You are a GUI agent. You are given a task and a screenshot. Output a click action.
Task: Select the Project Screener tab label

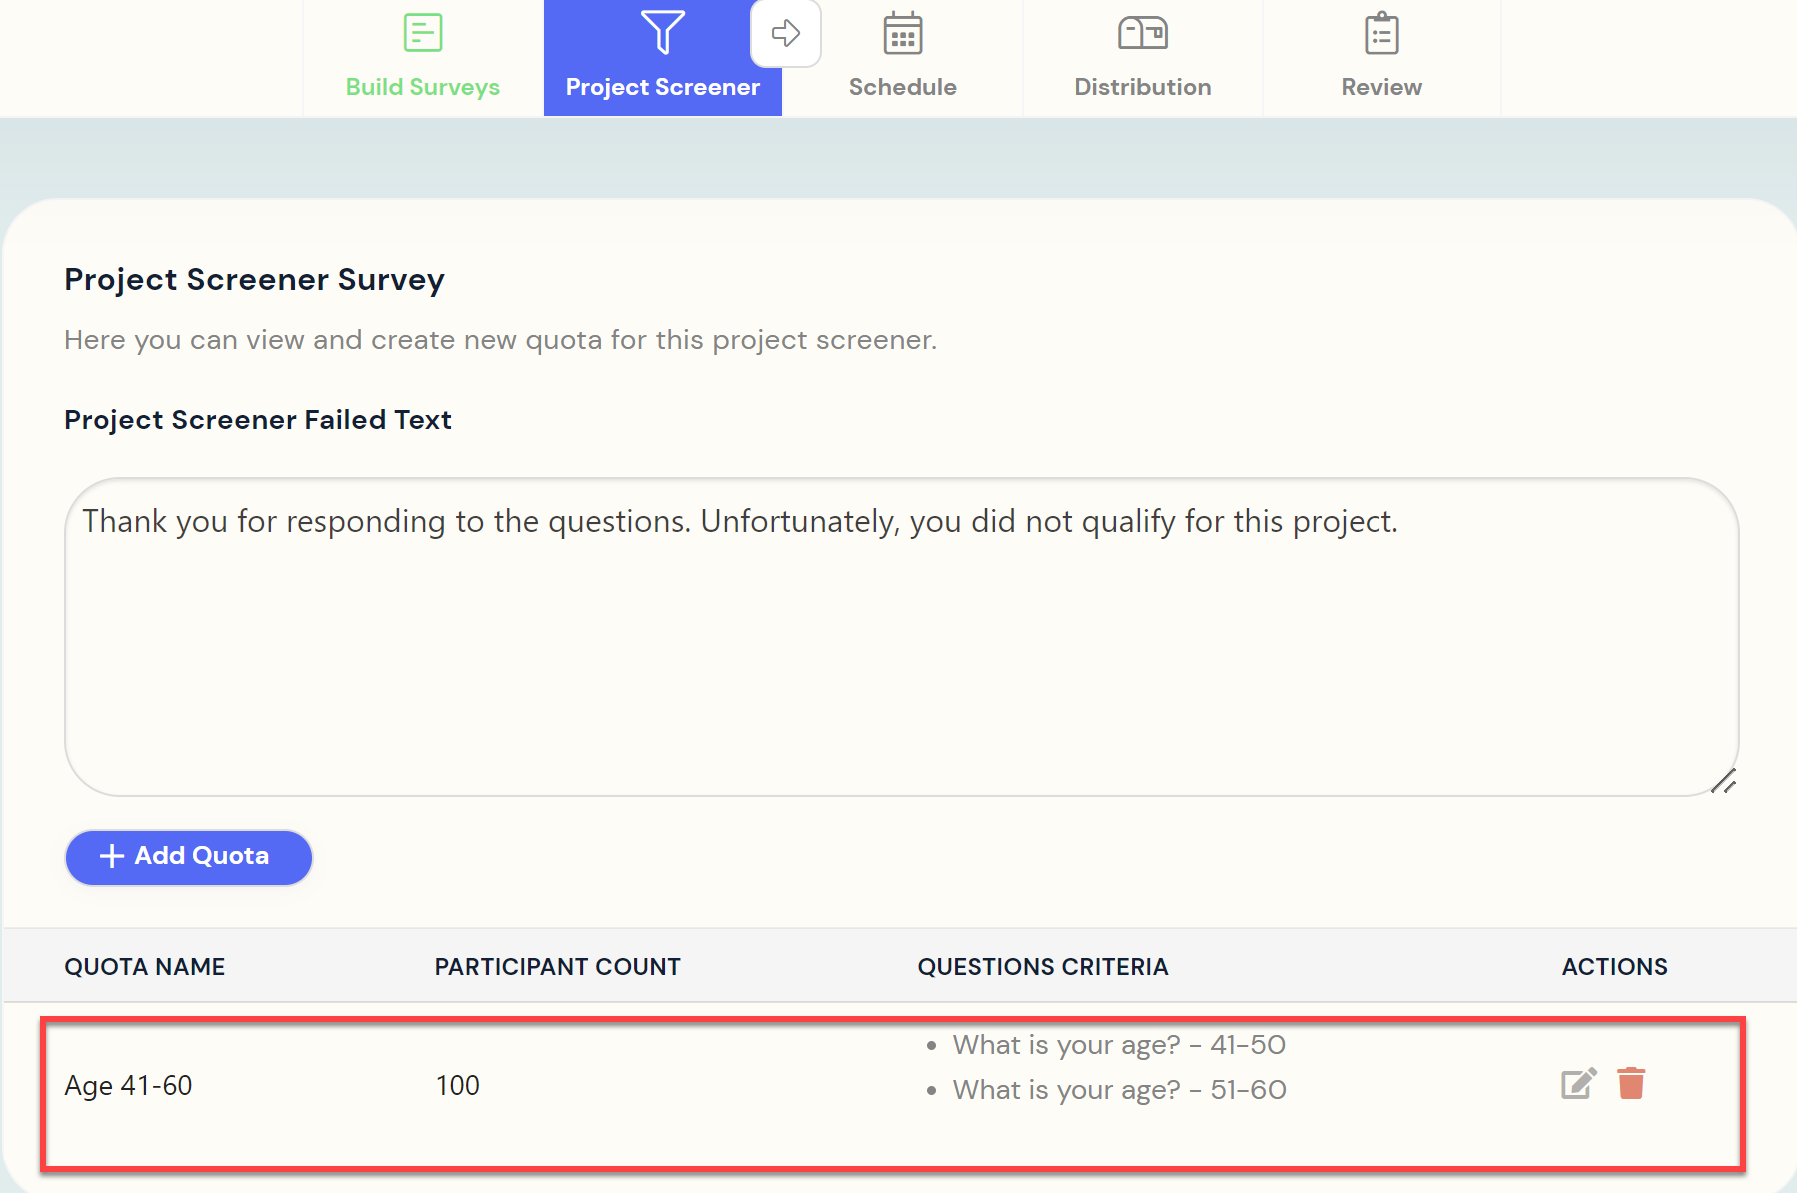pyautogui.click(x=662, y=87)
